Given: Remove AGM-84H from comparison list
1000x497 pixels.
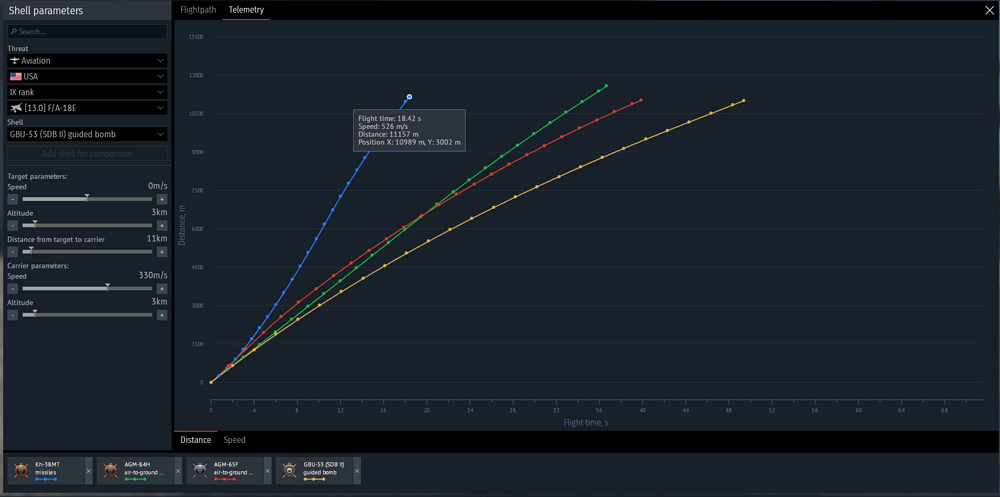Looking at the screenshot, I should (178, 471).
